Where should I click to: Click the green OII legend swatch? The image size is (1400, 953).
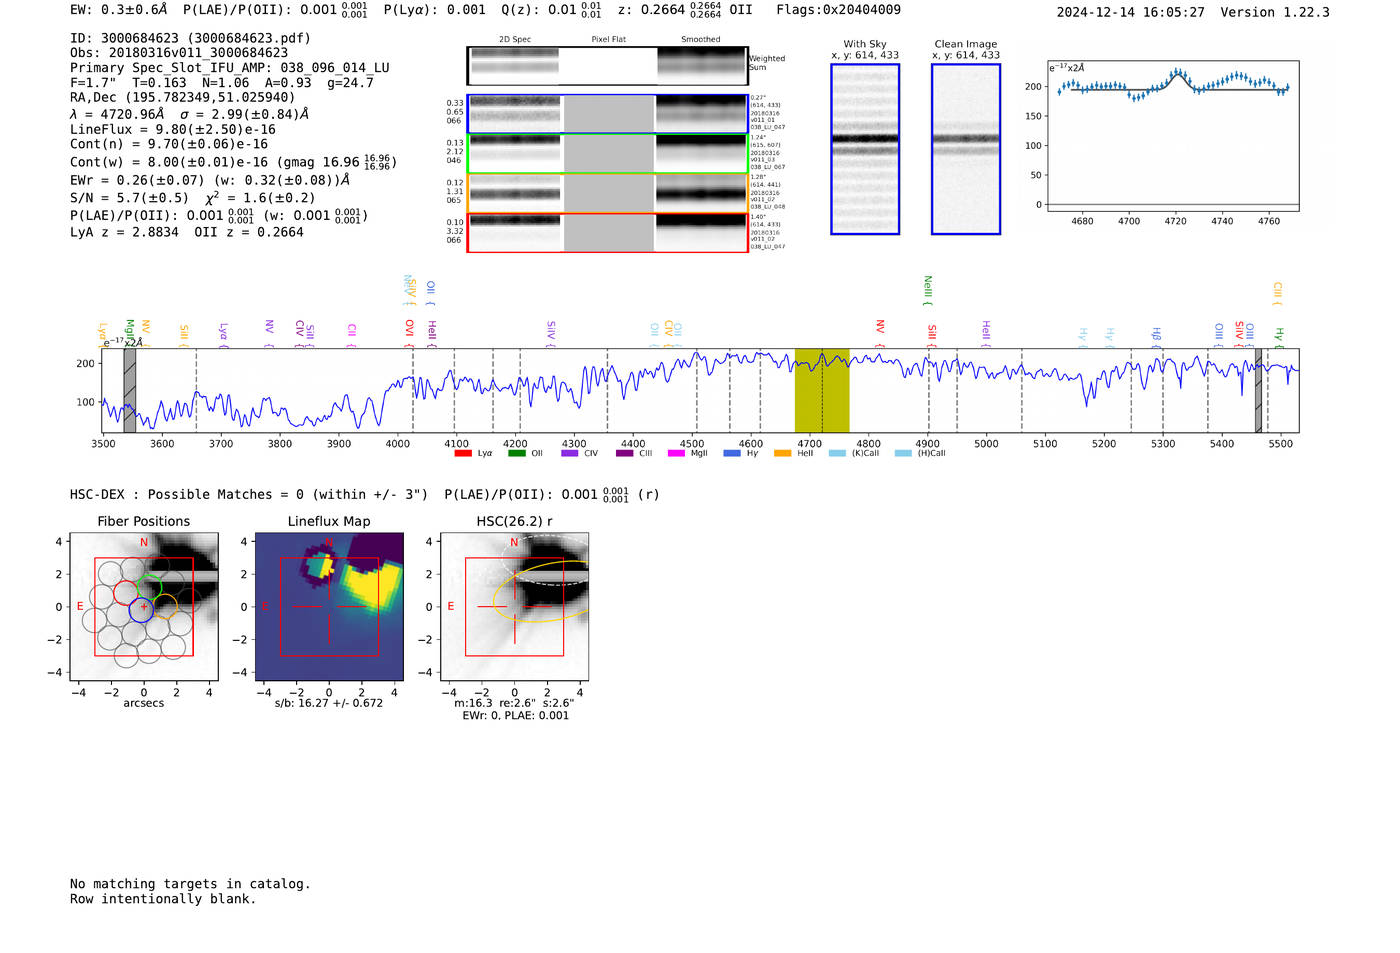[x=516, y=453]
